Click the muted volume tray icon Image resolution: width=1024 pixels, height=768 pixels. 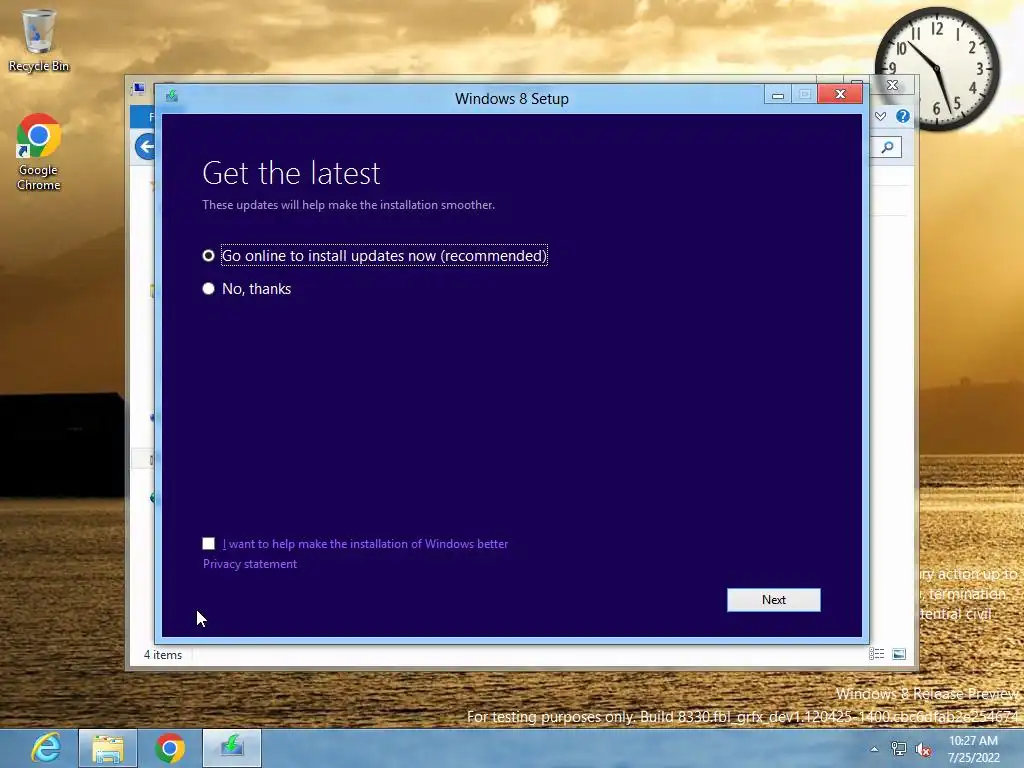tap(923, 750)
